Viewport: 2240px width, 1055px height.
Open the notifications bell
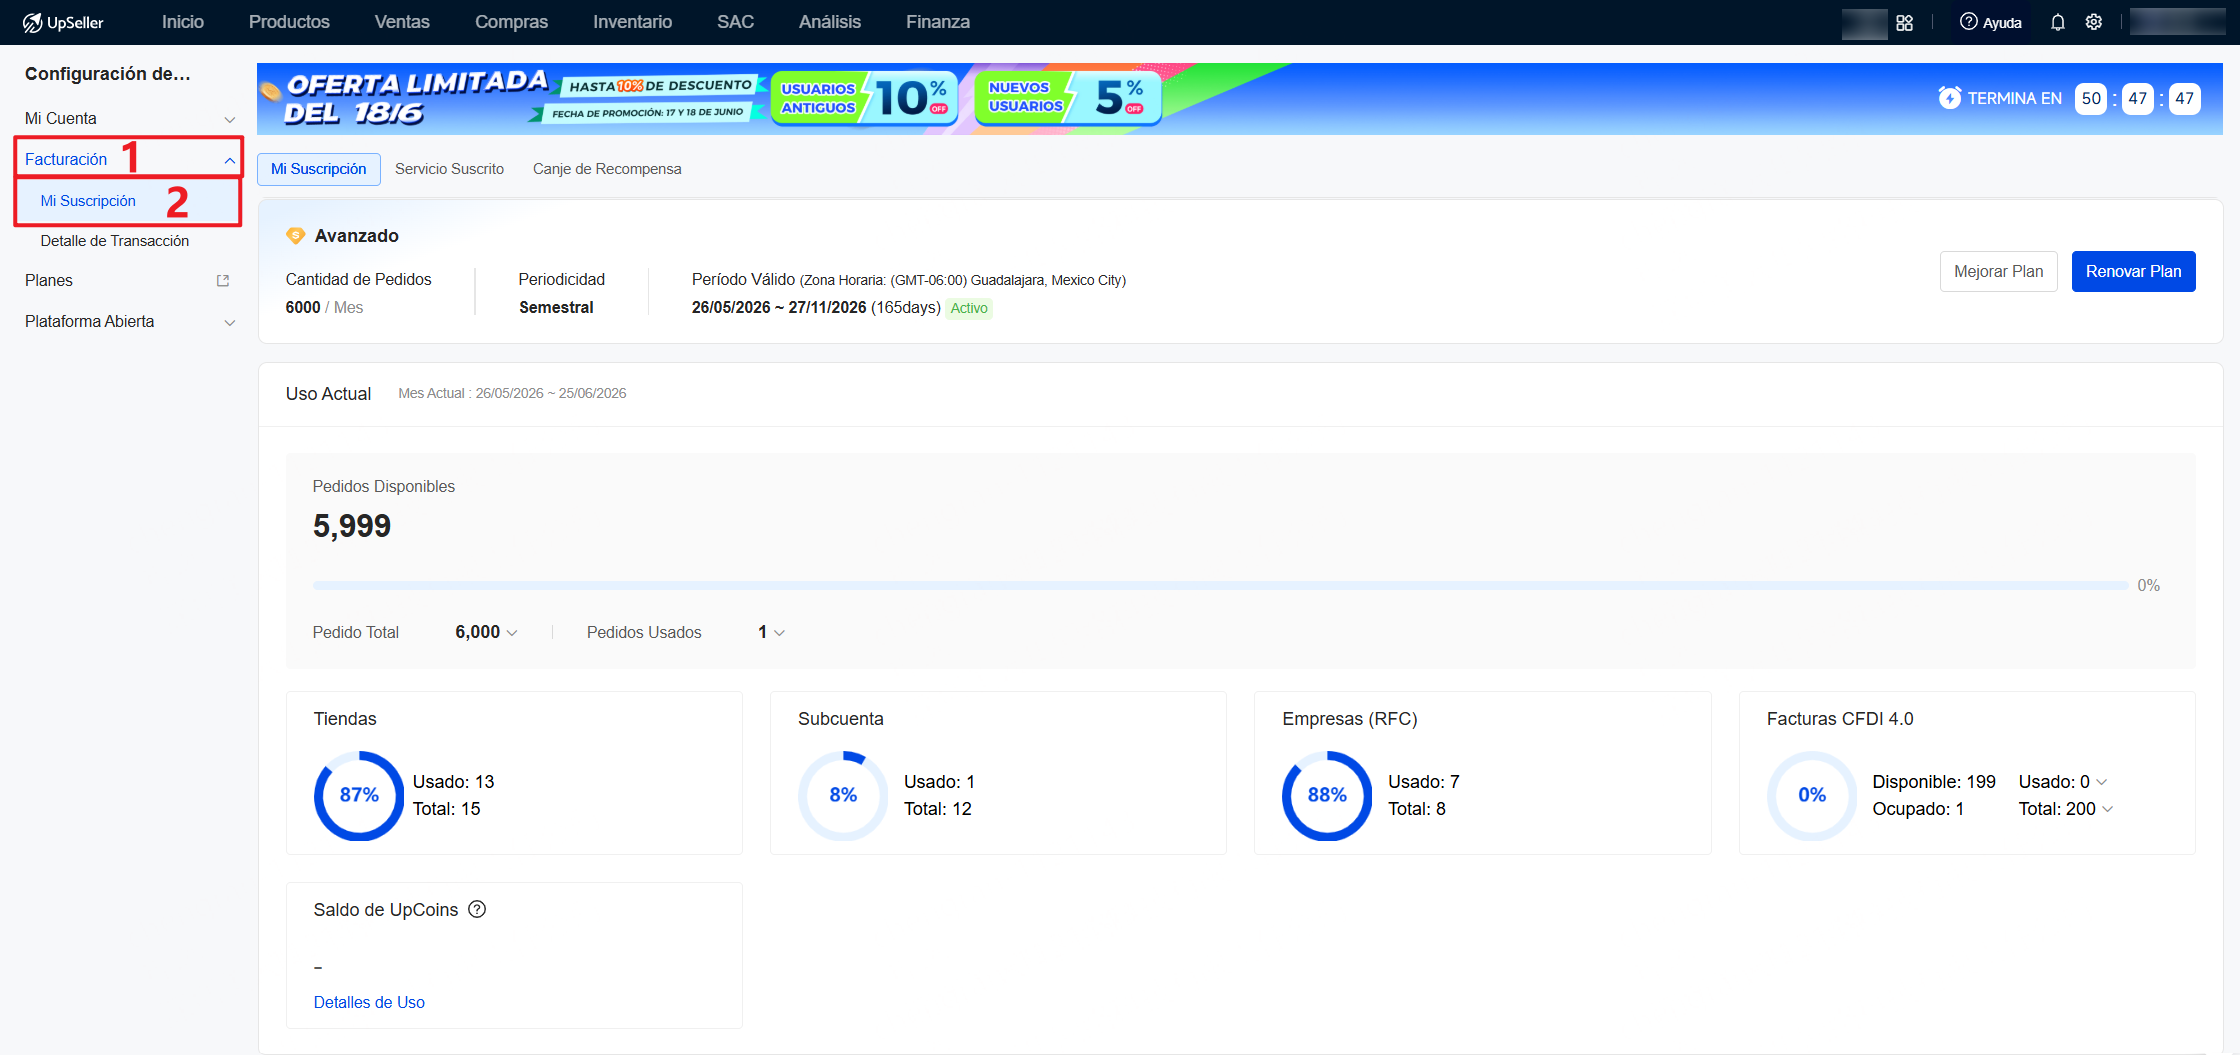pyautogui.click(x=2057, y=22)
